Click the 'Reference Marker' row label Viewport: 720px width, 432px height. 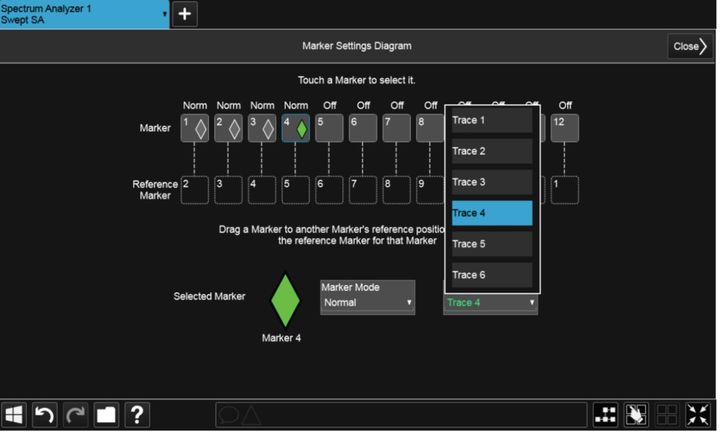(x=155, y=190)
